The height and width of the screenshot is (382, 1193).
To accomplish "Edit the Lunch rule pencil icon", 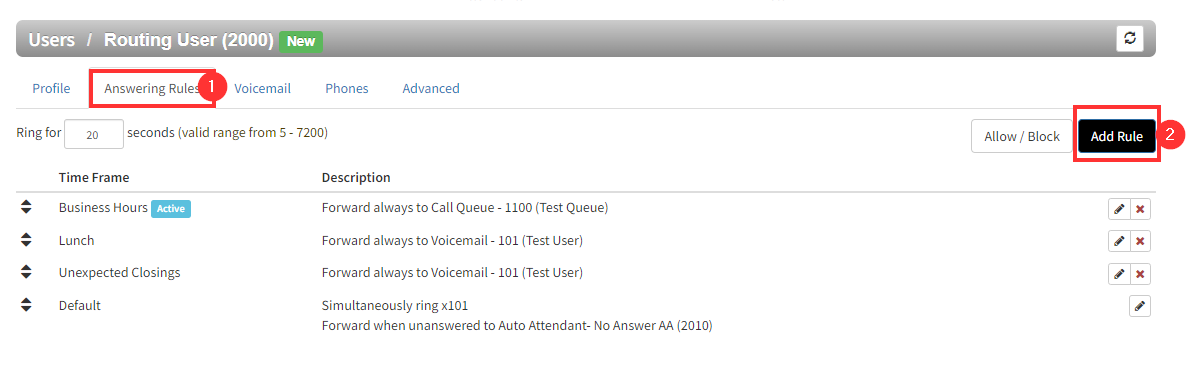I will tap(1119, 241).
